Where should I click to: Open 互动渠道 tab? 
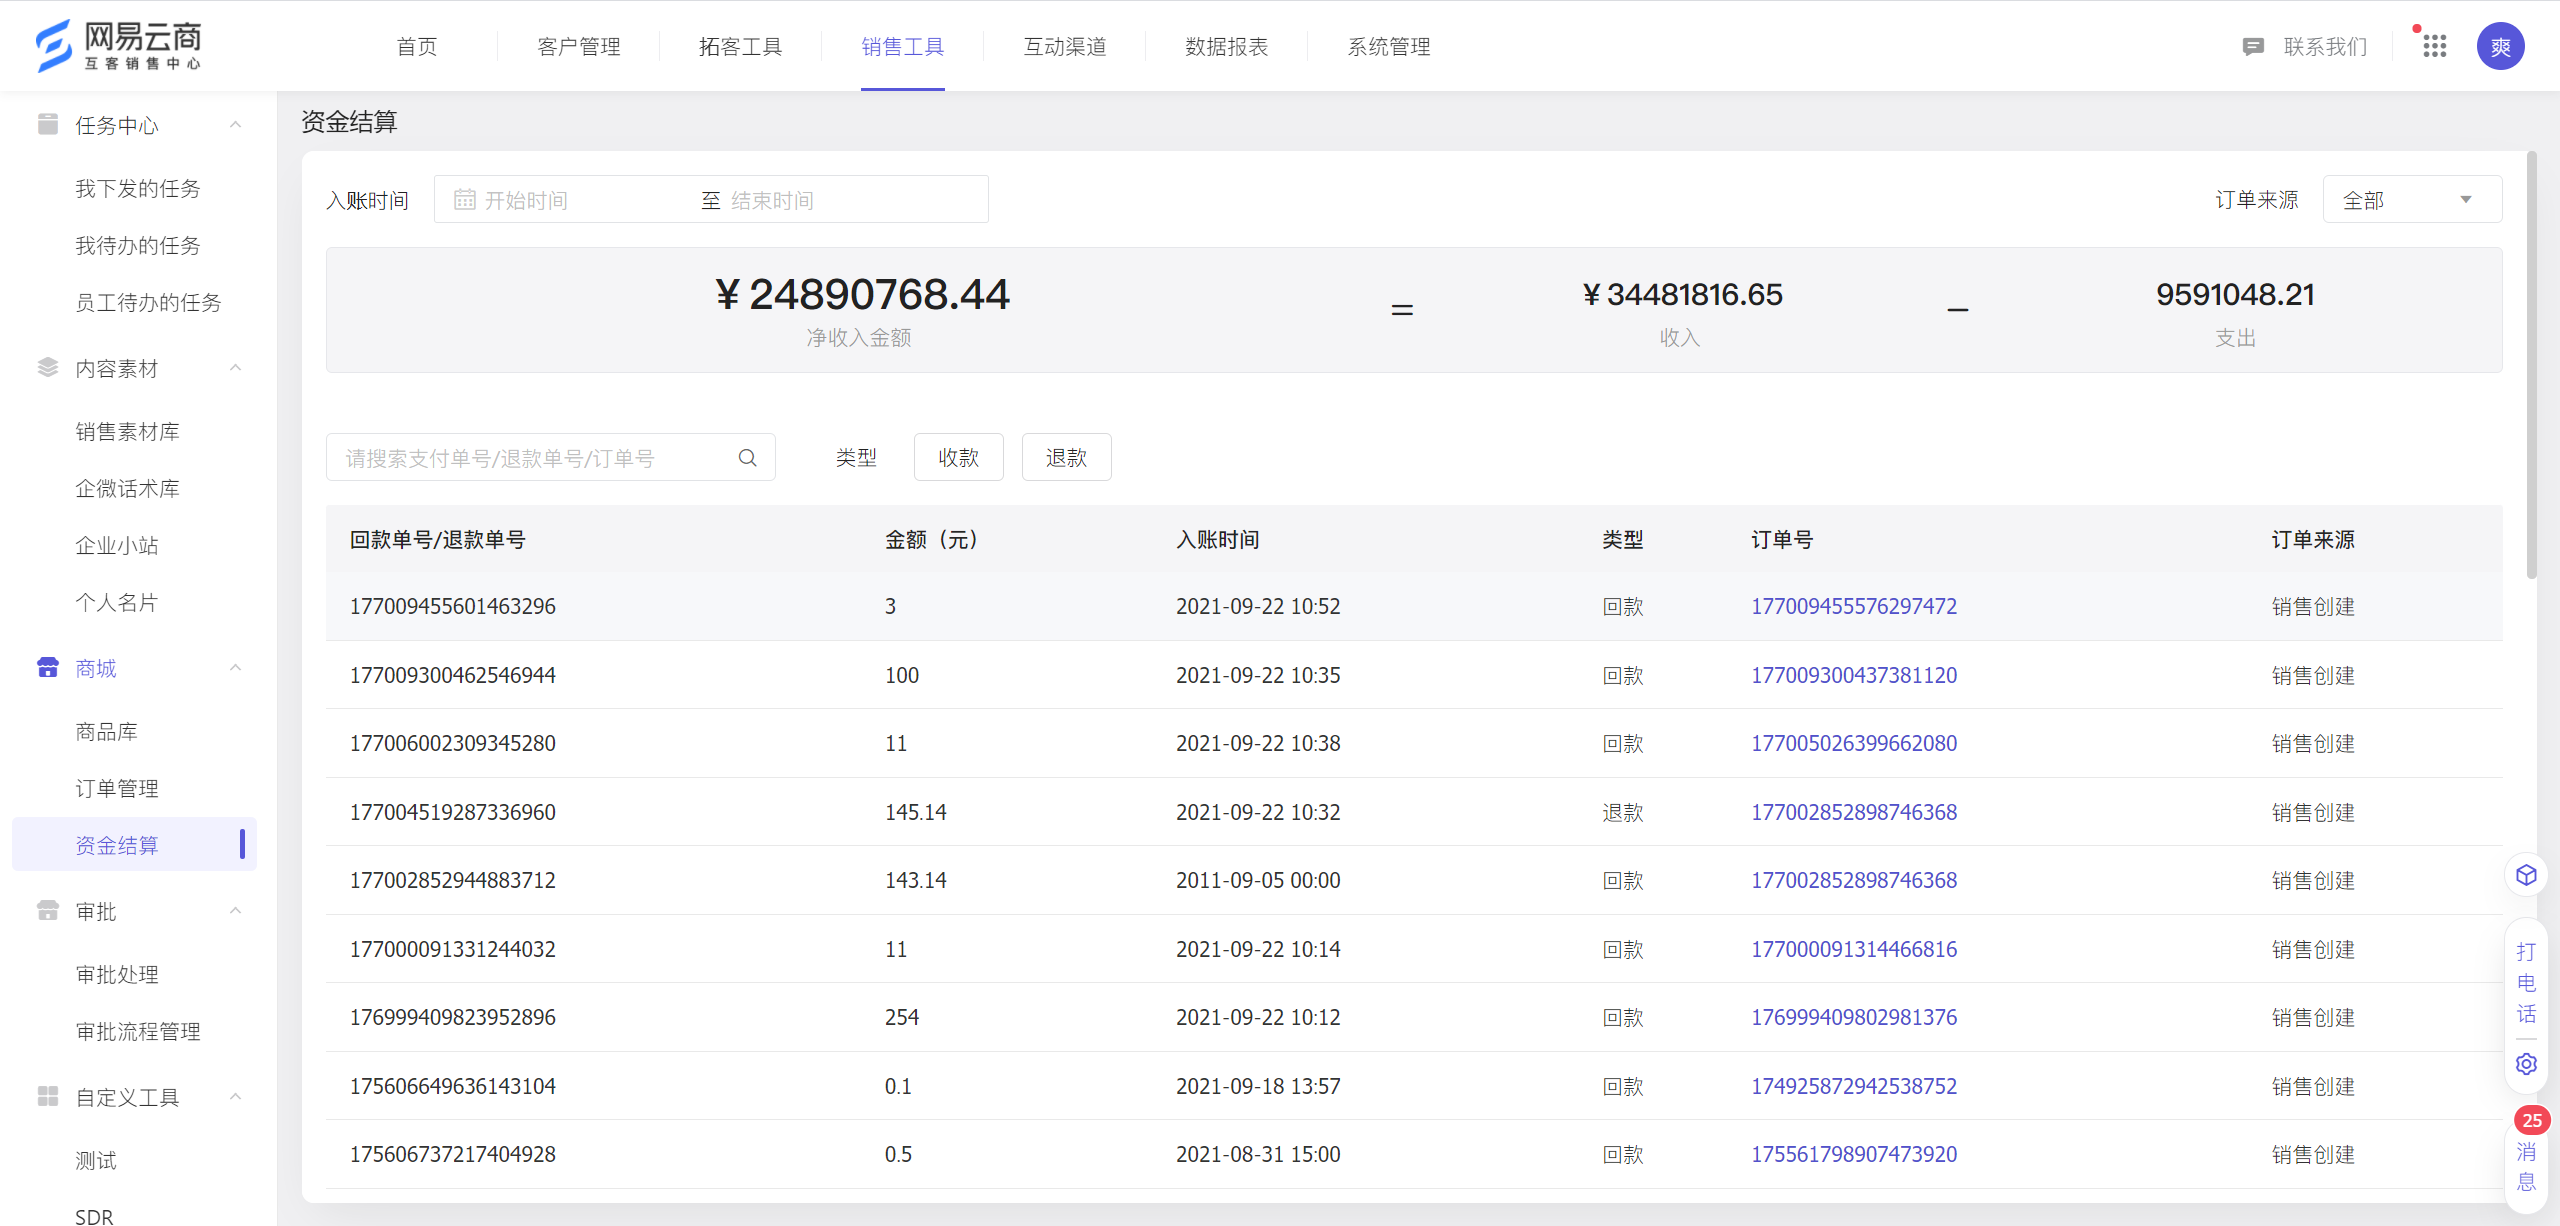[x=1065, y=47]
